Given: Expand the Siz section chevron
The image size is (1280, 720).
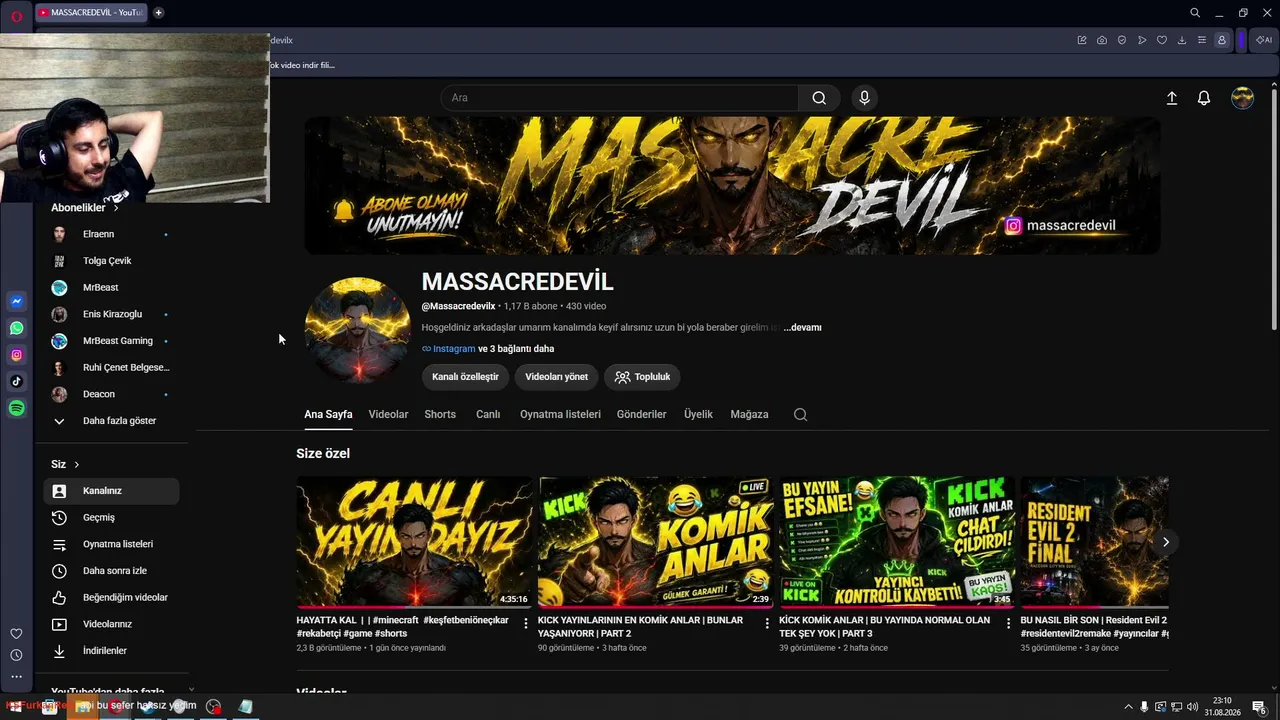Looking at the screenshot, I should click(76, 464).
